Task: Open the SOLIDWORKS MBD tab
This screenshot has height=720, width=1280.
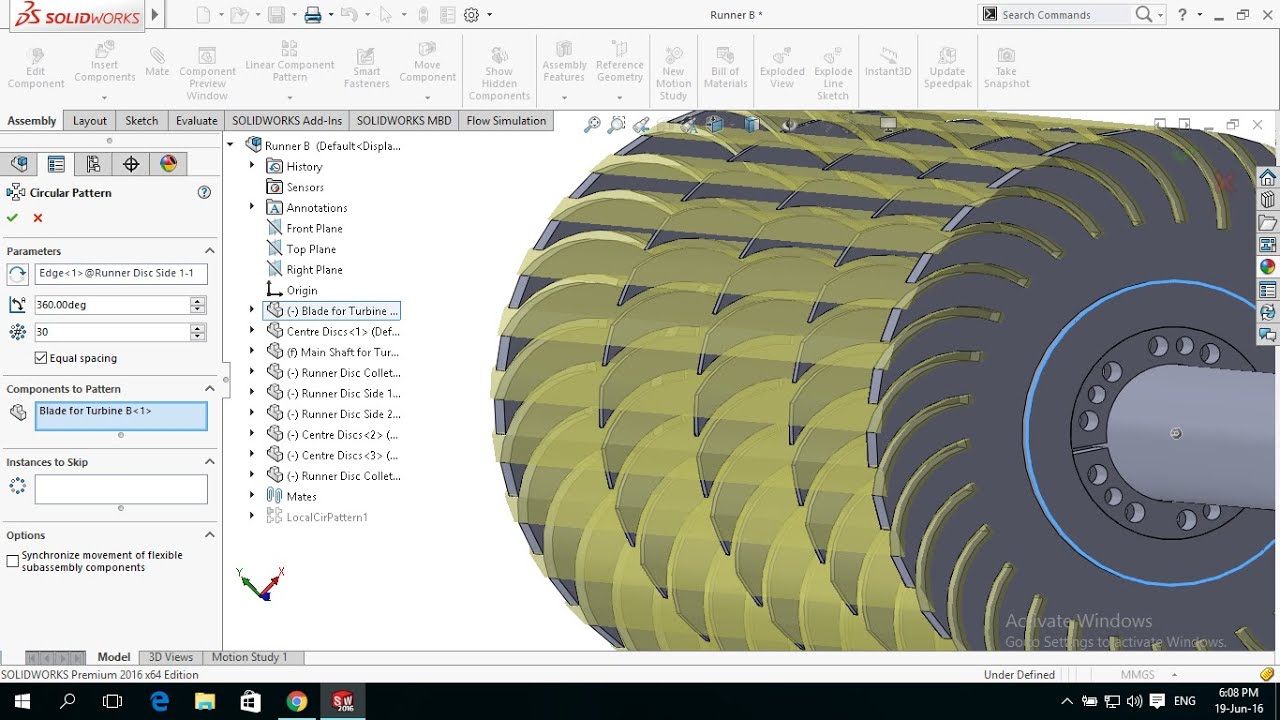Action: pos(404,120)
